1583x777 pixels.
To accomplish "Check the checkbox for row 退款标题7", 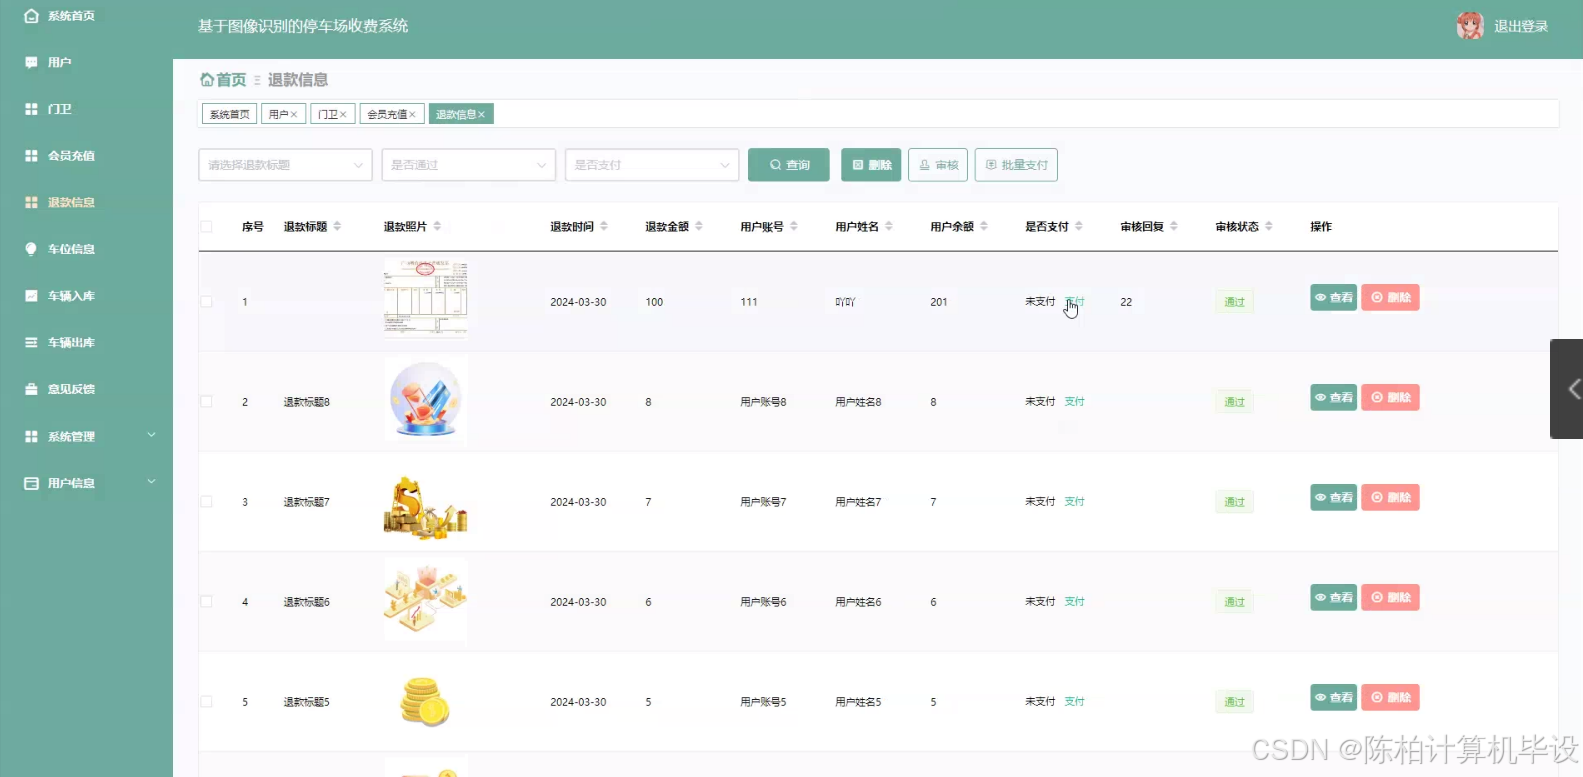I will 206,501.
